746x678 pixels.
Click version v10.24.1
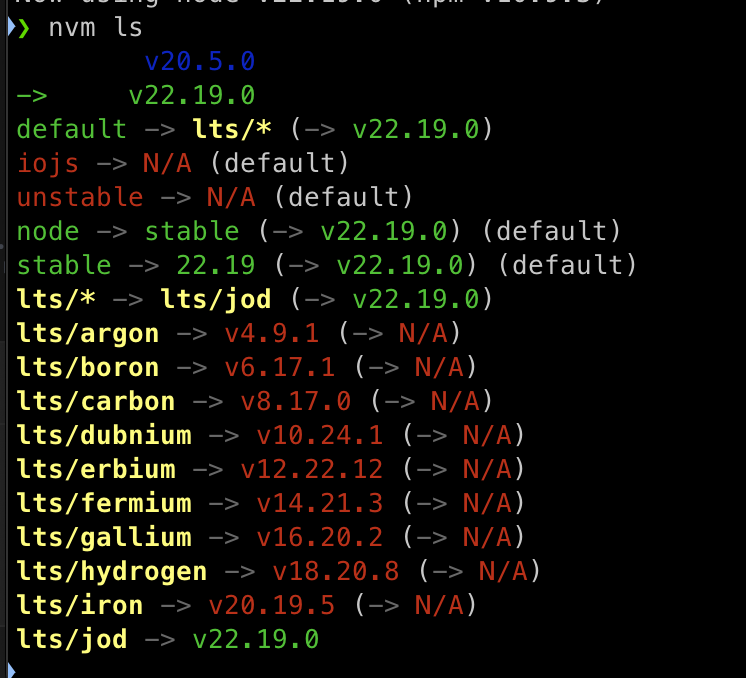point(320,435)
